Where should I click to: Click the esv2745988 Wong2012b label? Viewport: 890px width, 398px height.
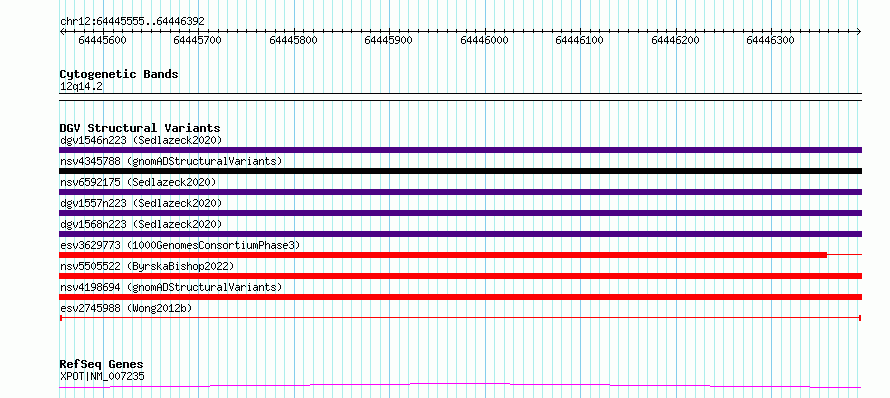pos(126,308)
